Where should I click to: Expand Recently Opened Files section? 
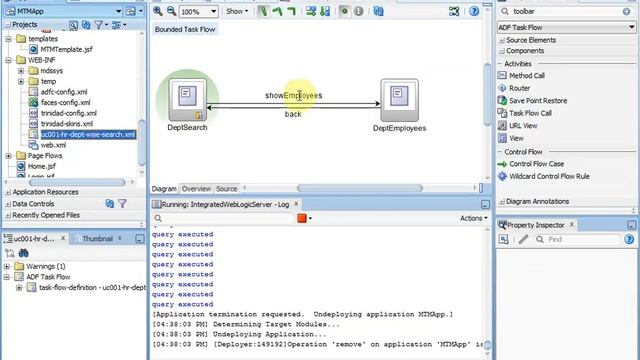click(x=8, y=216)
